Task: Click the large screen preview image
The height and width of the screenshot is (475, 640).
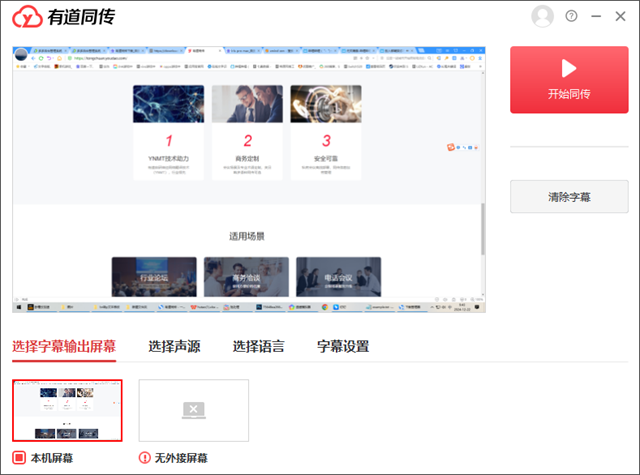Action: [x=249, y=180]
